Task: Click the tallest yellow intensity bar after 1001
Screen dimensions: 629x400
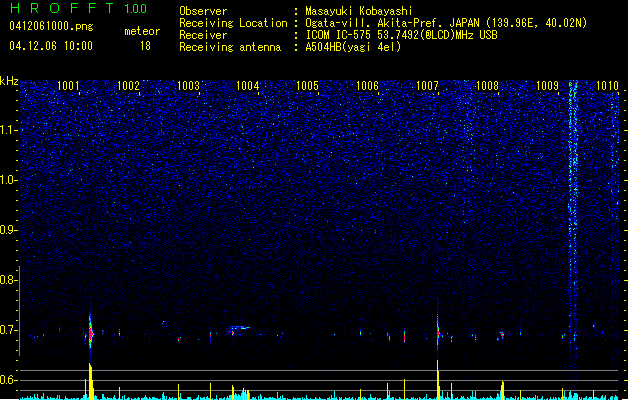Action: (x=91, y=381)
